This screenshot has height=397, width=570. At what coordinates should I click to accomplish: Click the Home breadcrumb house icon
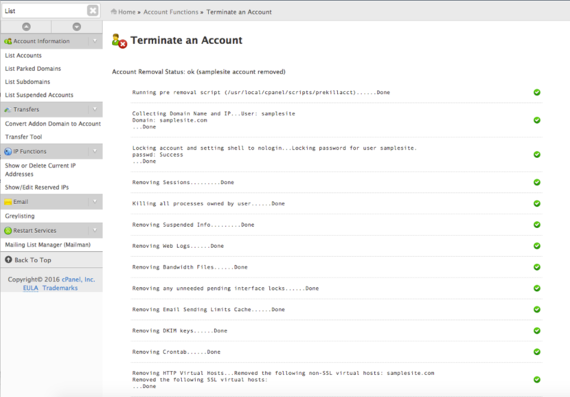pos(114,12)
